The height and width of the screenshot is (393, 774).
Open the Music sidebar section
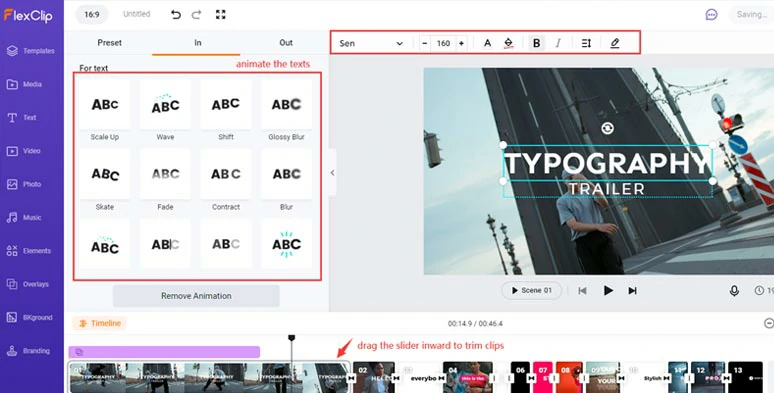point(24,218)
